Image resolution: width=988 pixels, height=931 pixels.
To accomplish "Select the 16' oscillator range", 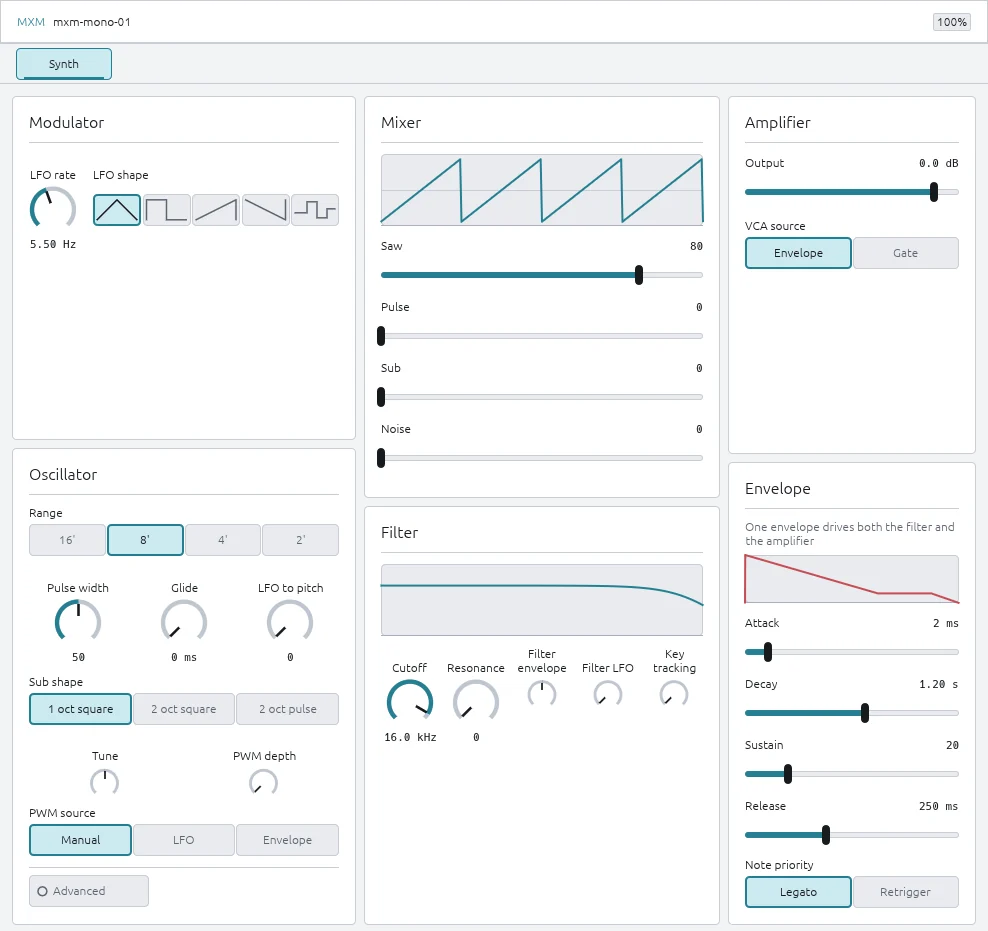I will [x=67, y=540].
